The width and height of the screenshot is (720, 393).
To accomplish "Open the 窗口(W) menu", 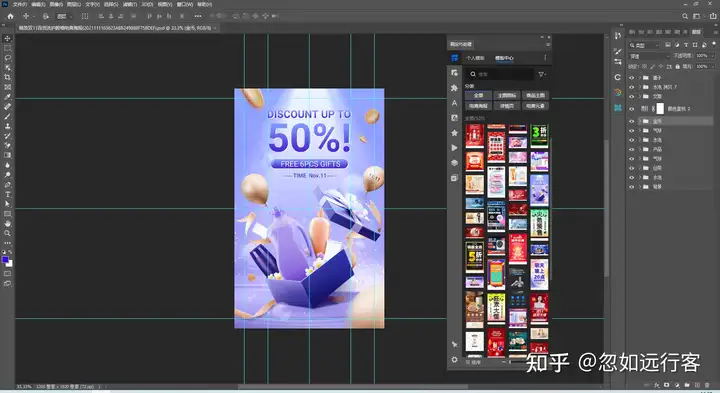I will pyautogui.click(x=185, y=4).
